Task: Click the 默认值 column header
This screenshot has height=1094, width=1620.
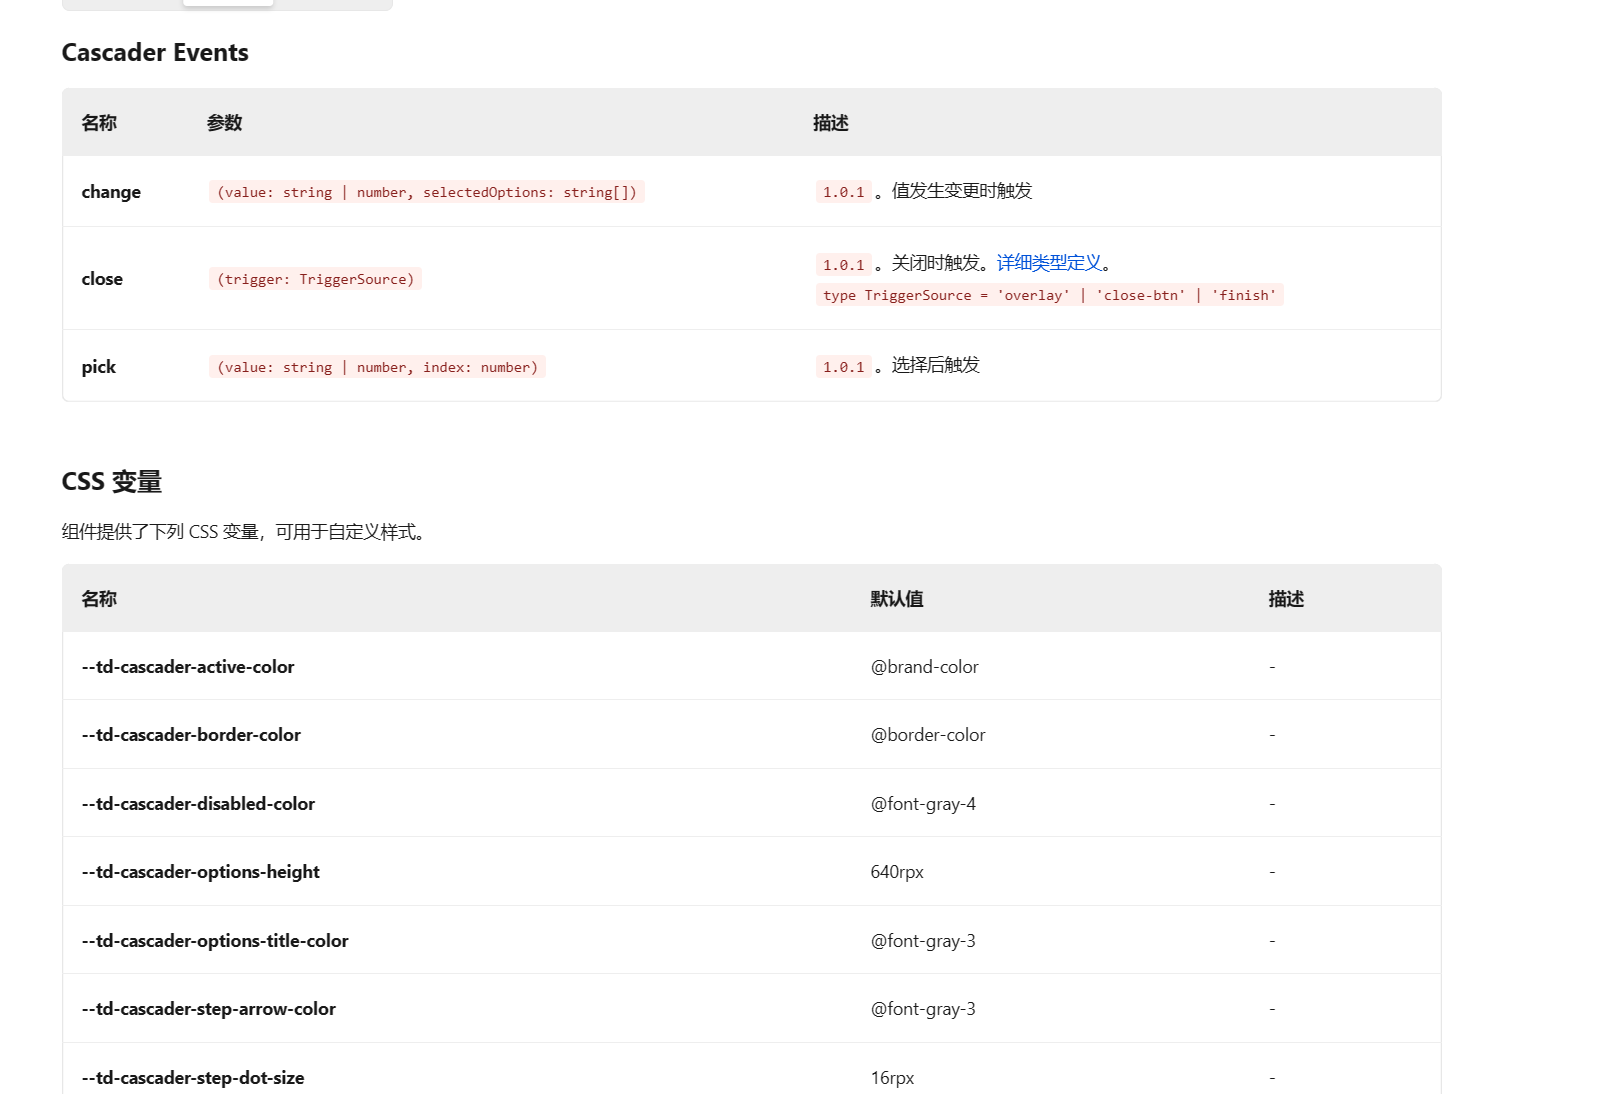Action: pyautogui.click(x=897, y=599)
